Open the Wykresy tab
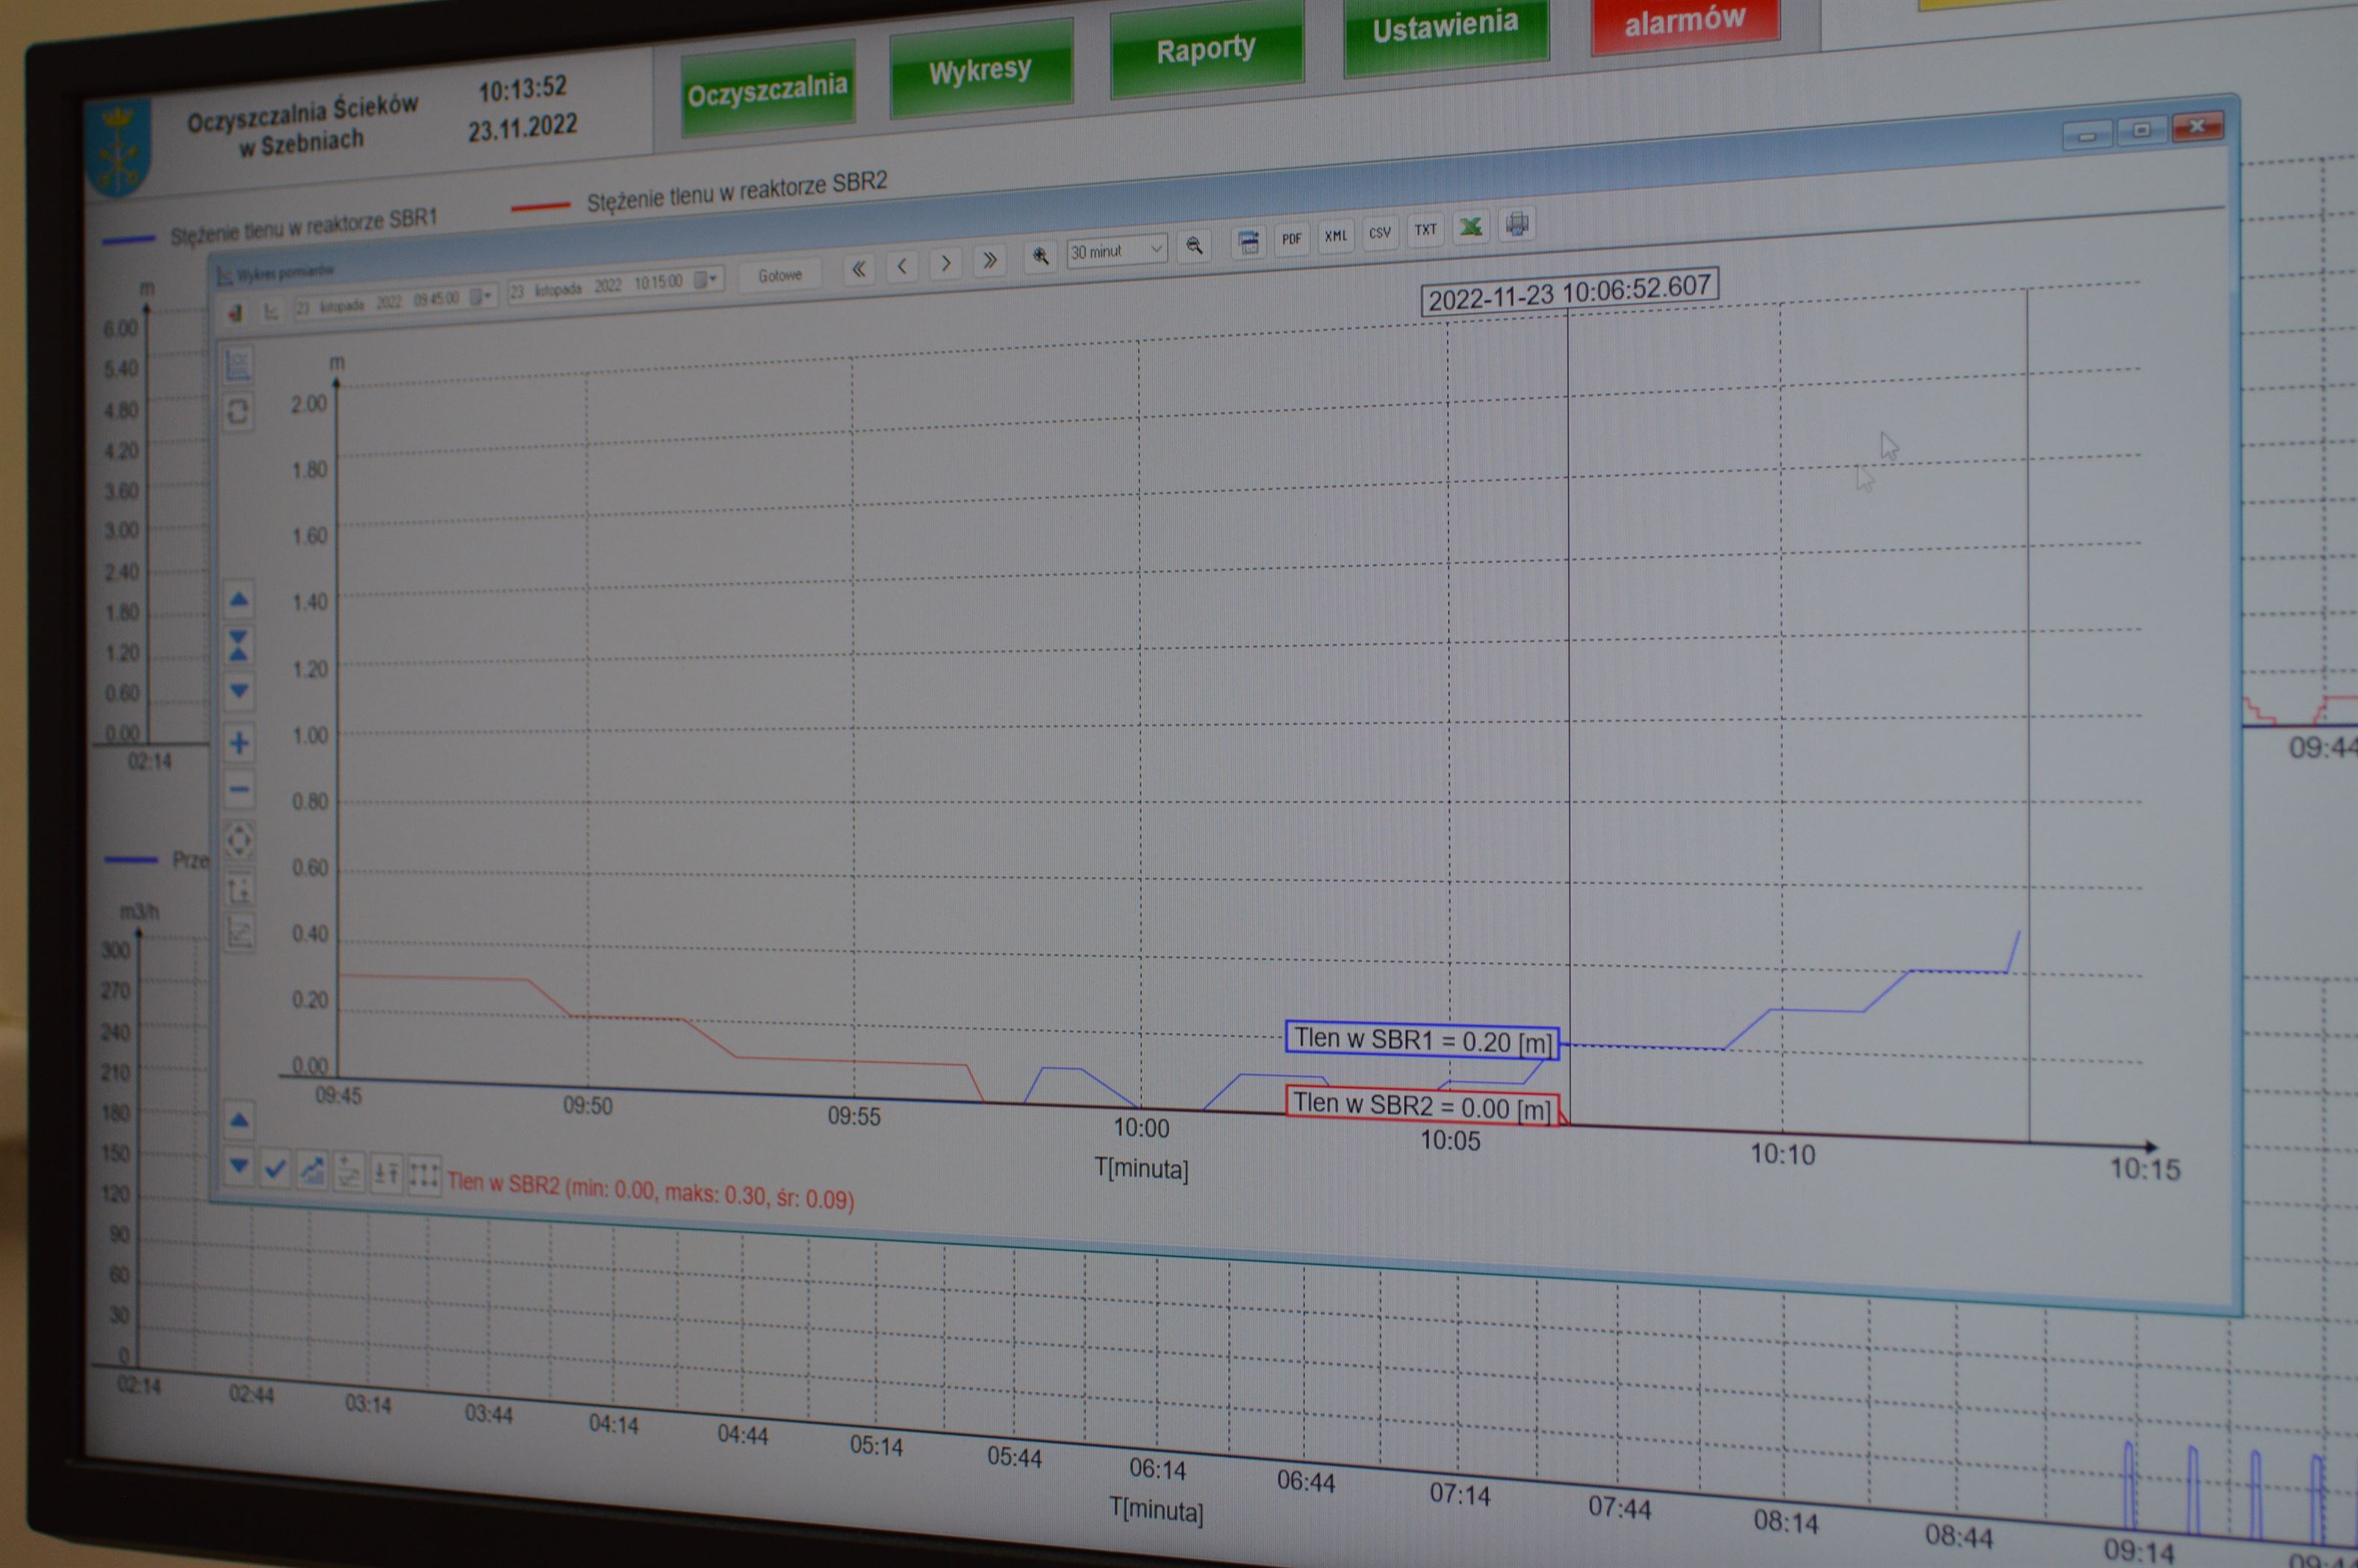This screenshot has width=2358, height=1568. (979, 71)
